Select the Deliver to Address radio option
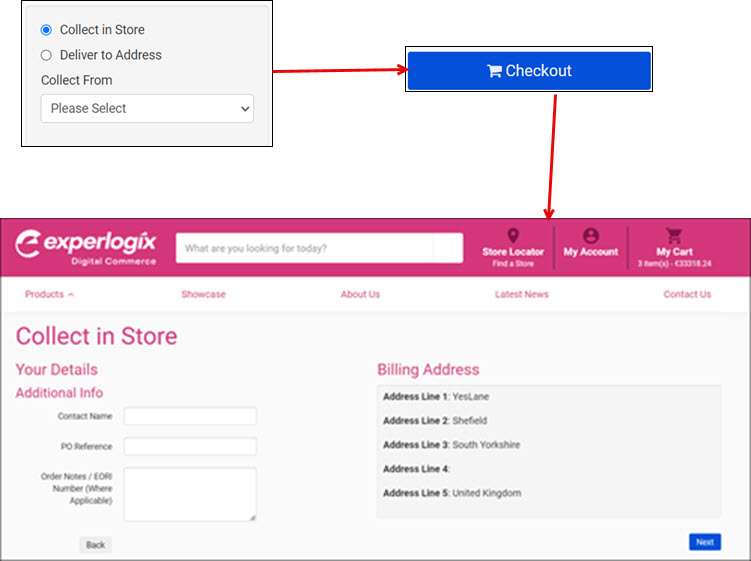Screen dimensions: 751x561 pos(46,55)
